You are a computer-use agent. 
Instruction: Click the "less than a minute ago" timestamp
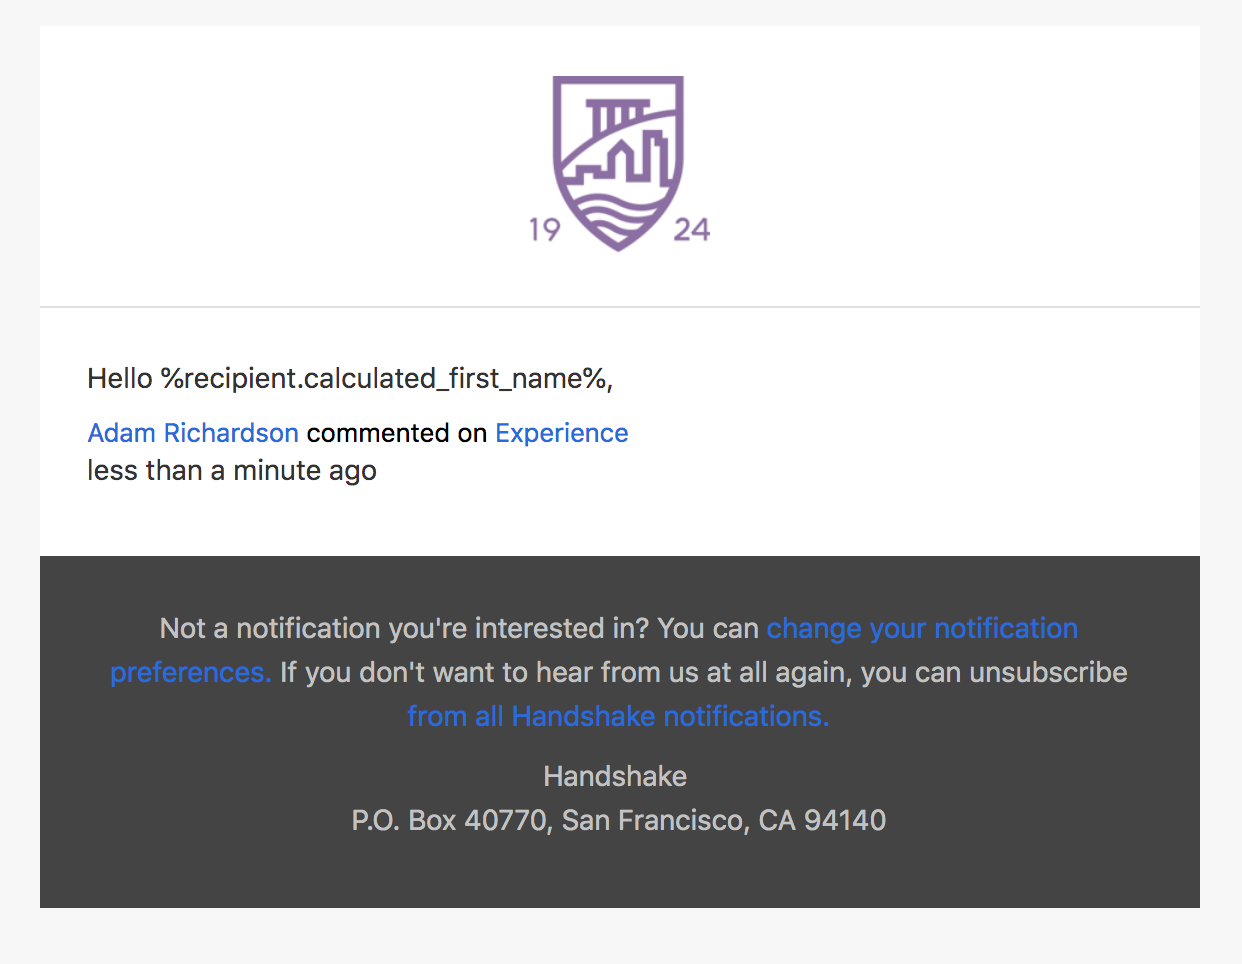(232, 470)
